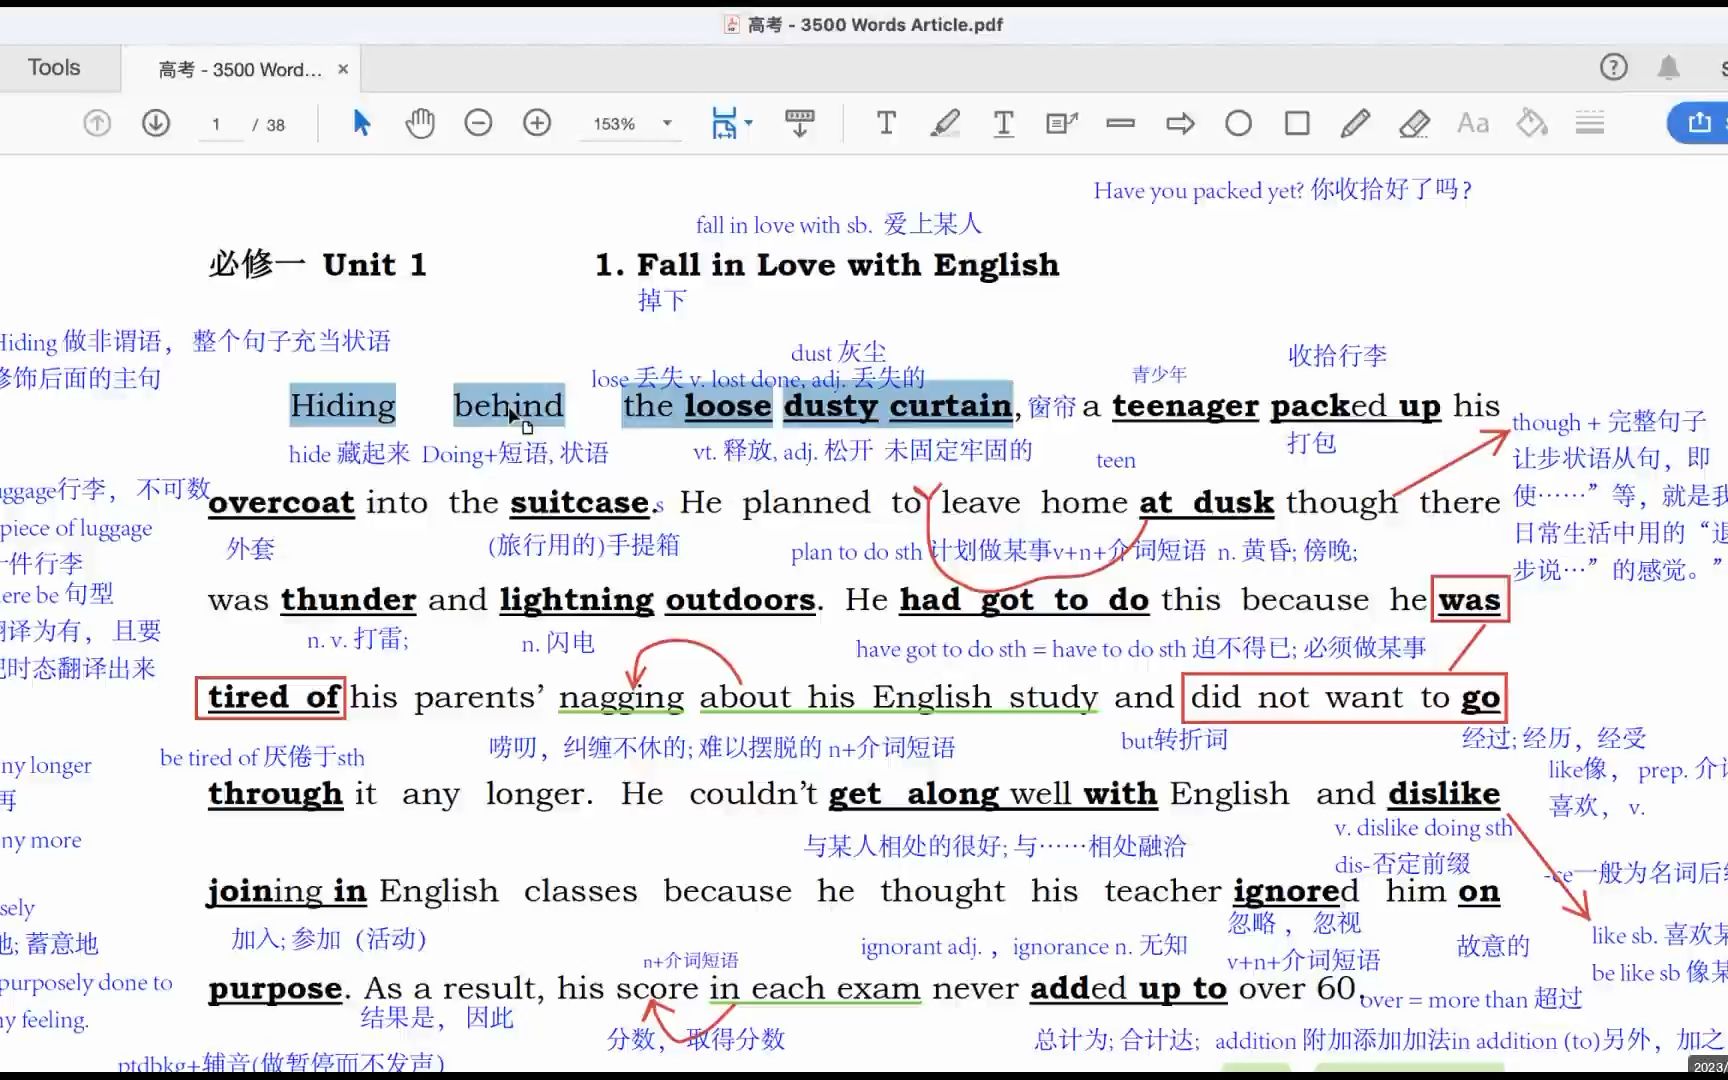
Task: Select the Eraser tool
Action: click(1414, 123)
